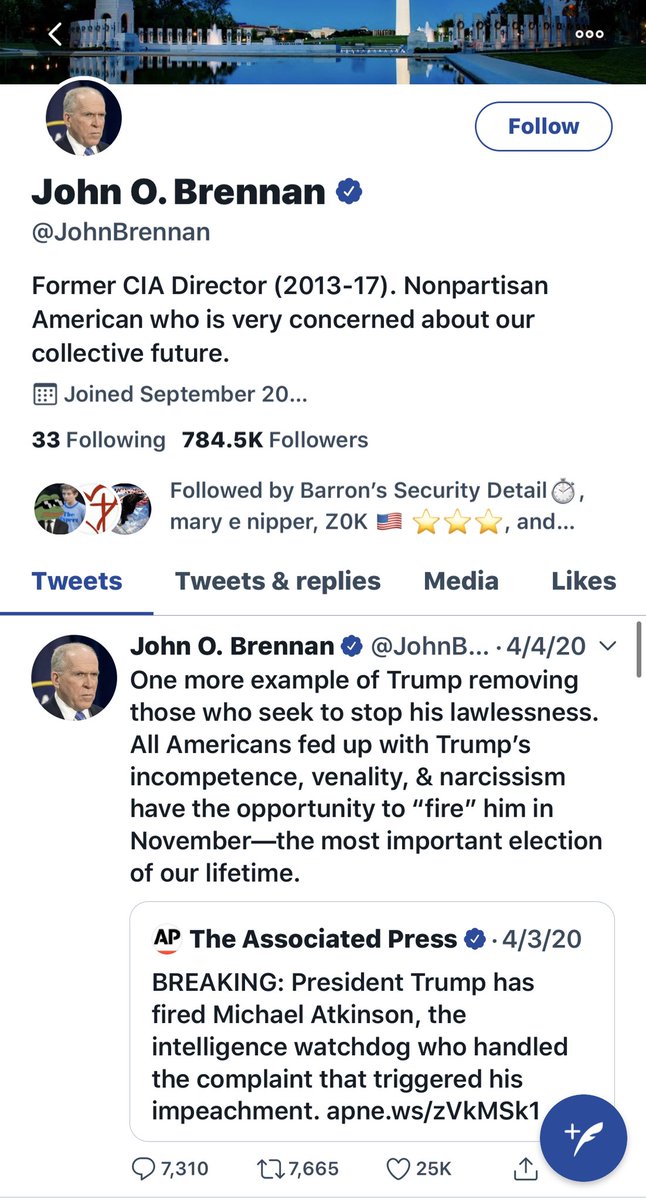The image size is (646, 1200).
Task: Tap the reply icon with 7,310 comments
Action: (144, 1167)
